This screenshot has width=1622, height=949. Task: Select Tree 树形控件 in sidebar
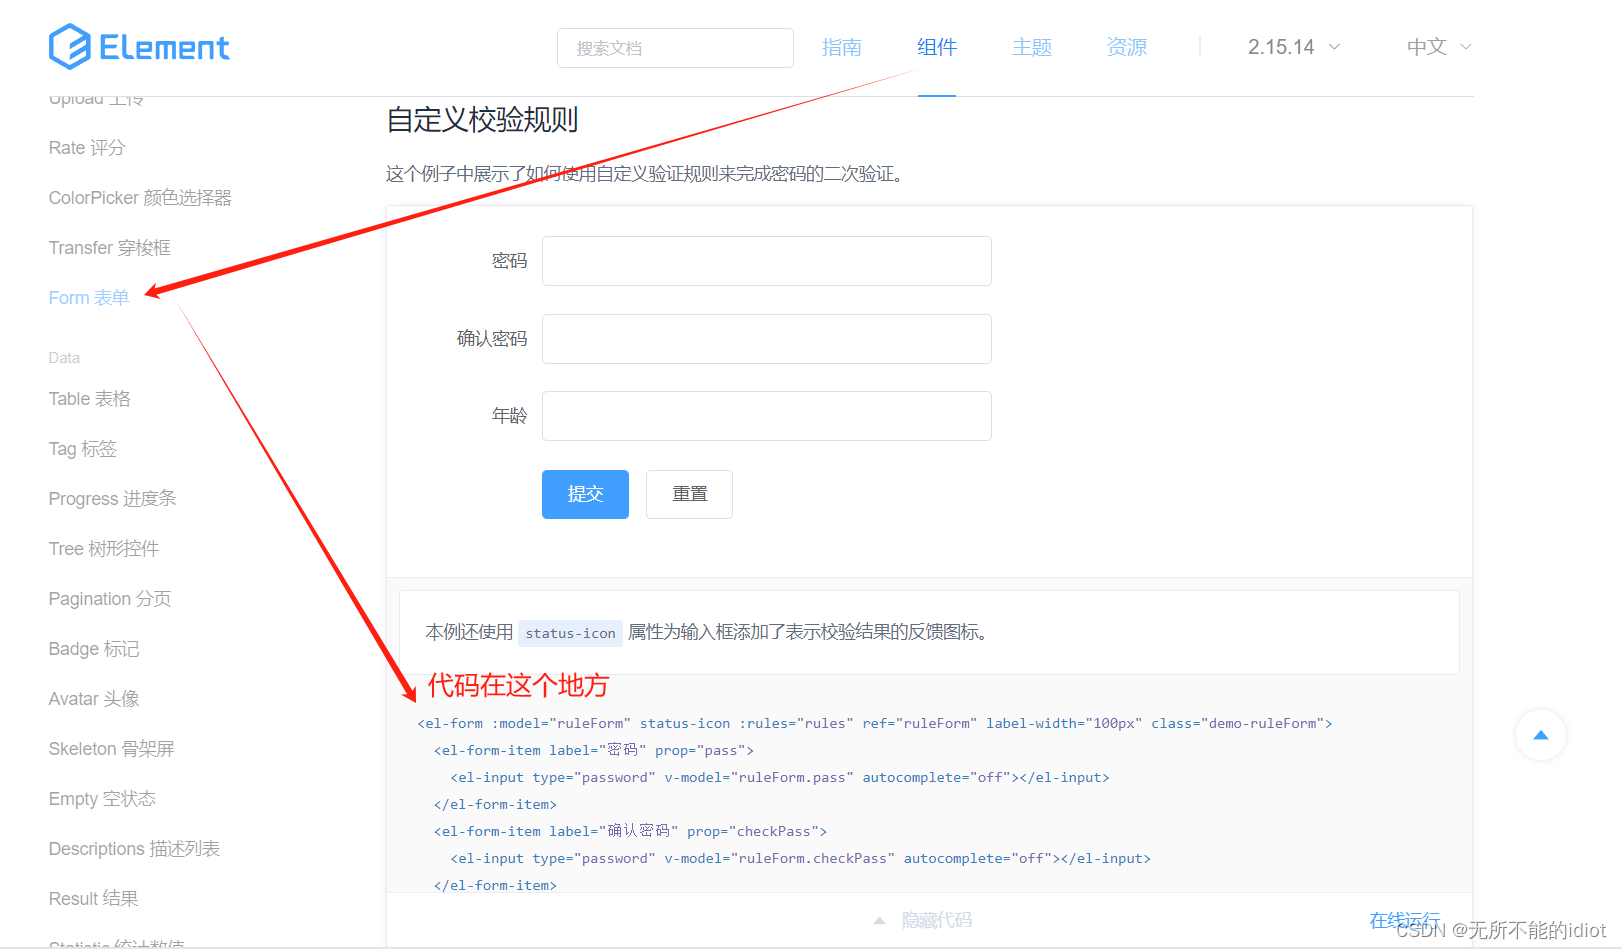104,549
